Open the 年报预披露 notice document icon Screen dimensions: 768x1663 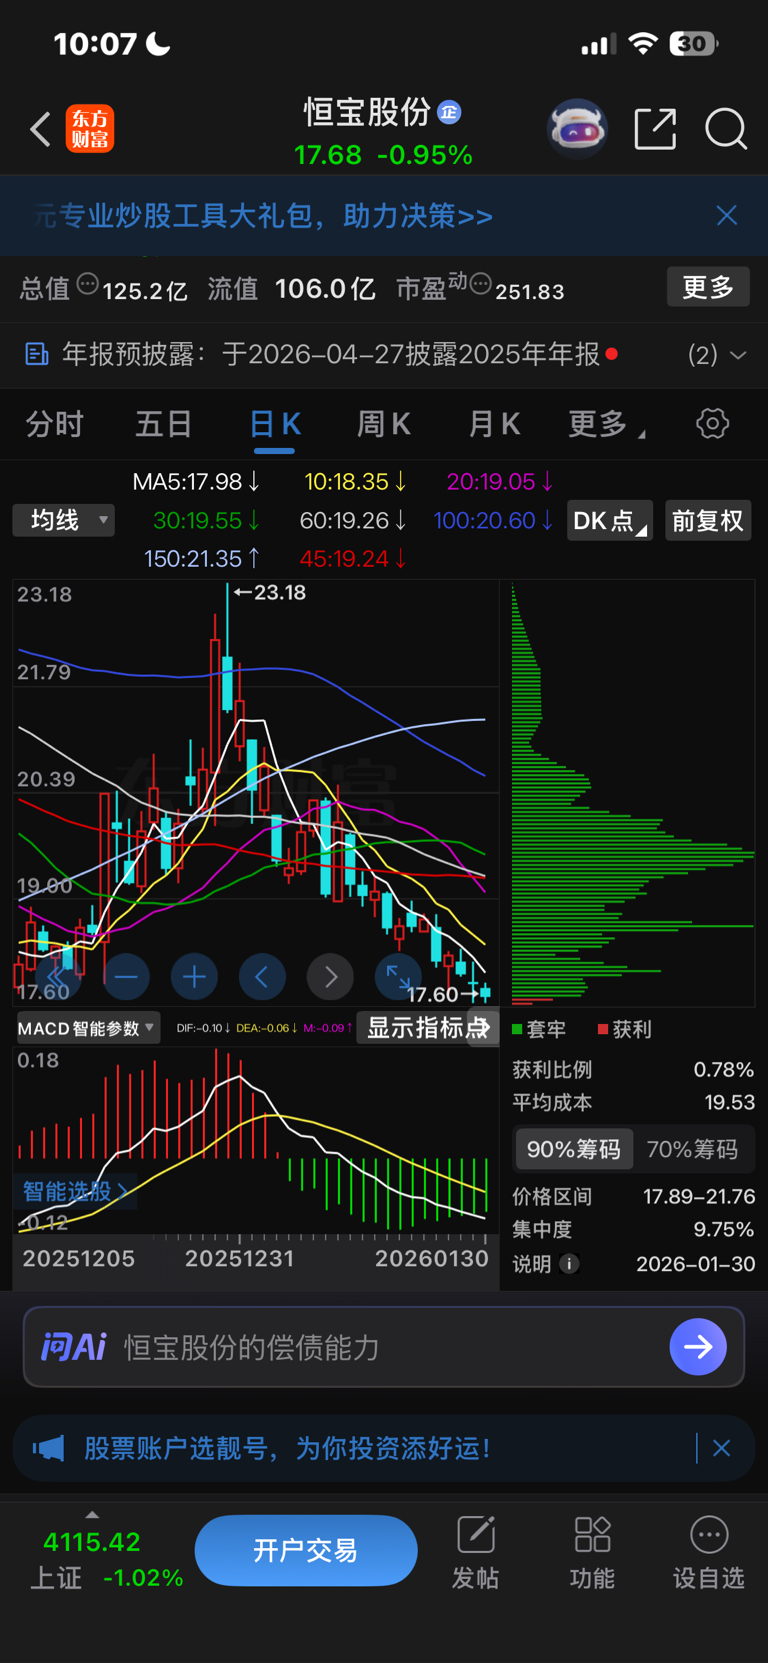tap(37, 354)
